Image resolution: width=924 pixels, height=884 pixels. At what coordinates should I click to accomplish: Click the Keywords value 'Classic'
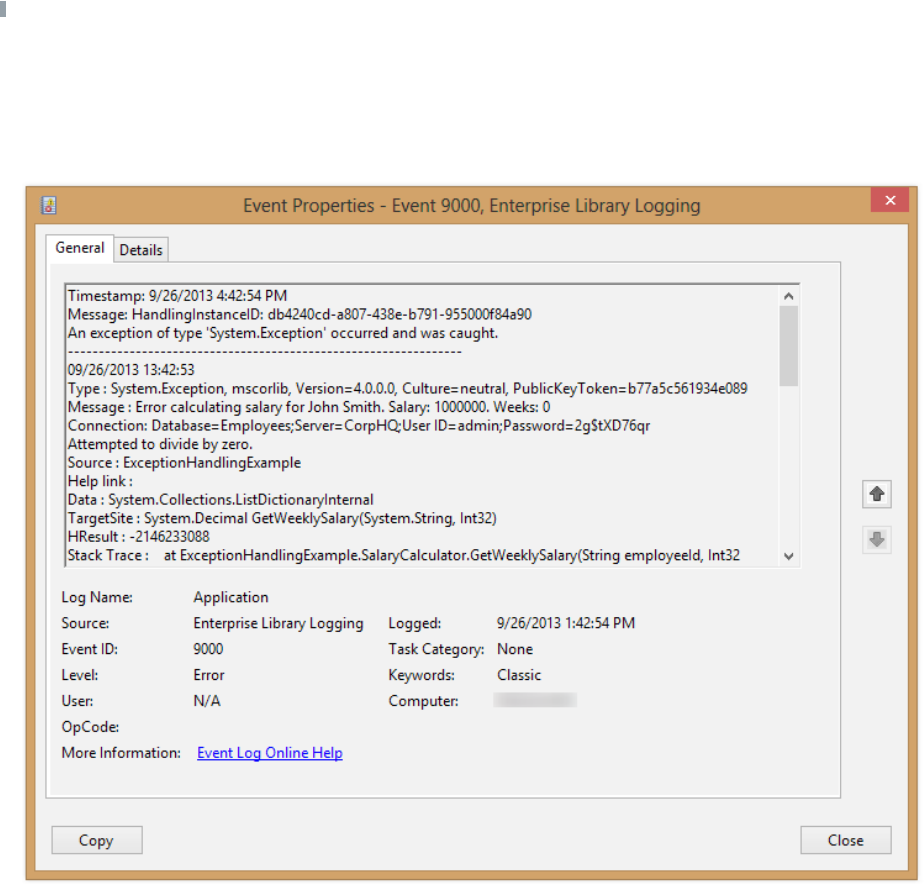point(519,675)
